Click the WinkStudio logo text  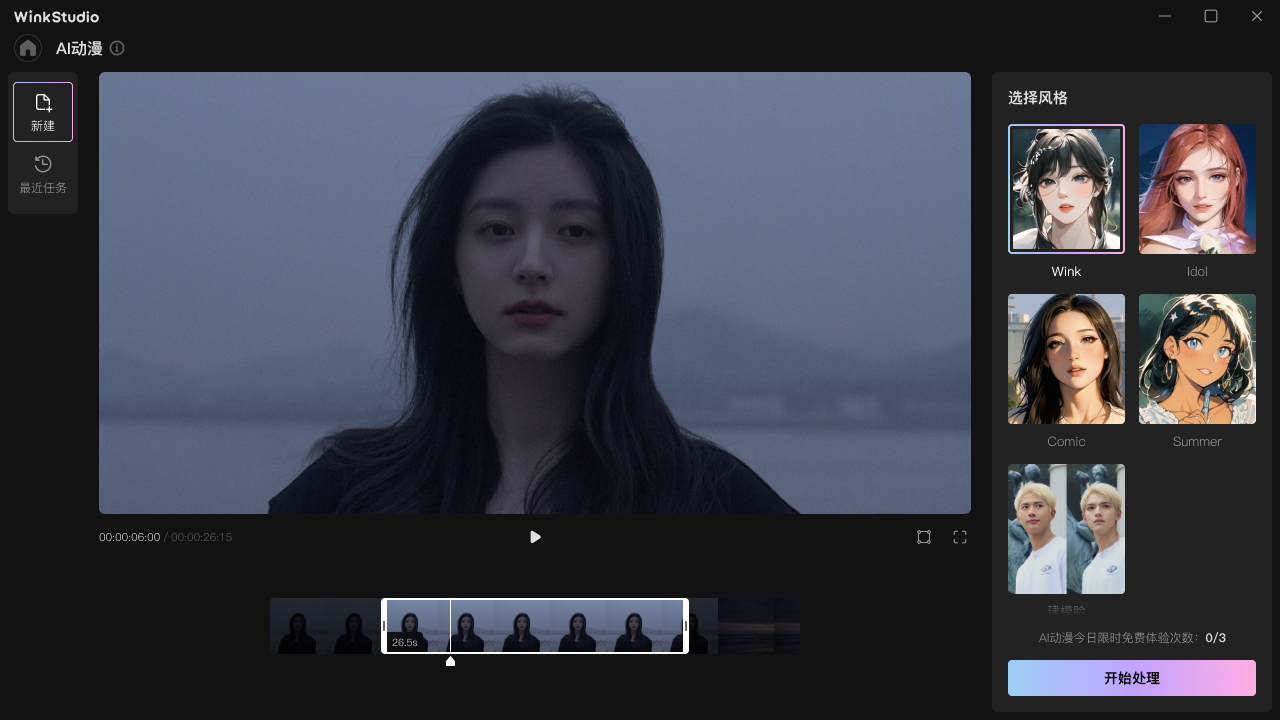pos(56,16)
